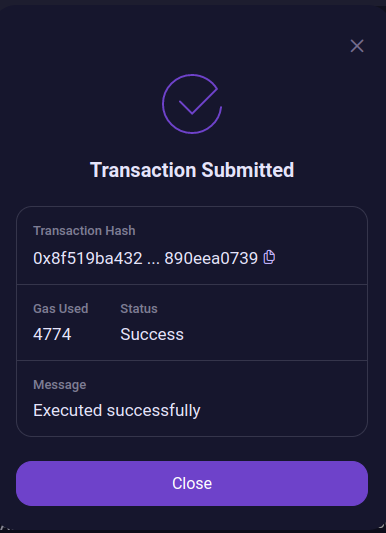Copy the transaction hash to clipboard
This screenshot has width=386, height=533.
(269, 257)
